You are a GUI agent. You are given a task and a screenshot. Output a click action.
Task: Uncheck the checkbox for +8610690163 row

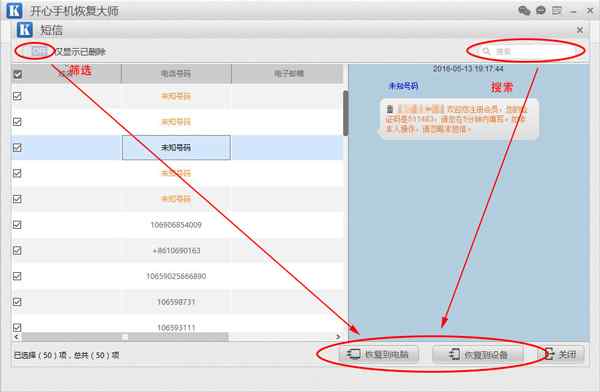[x=17, y=250]
